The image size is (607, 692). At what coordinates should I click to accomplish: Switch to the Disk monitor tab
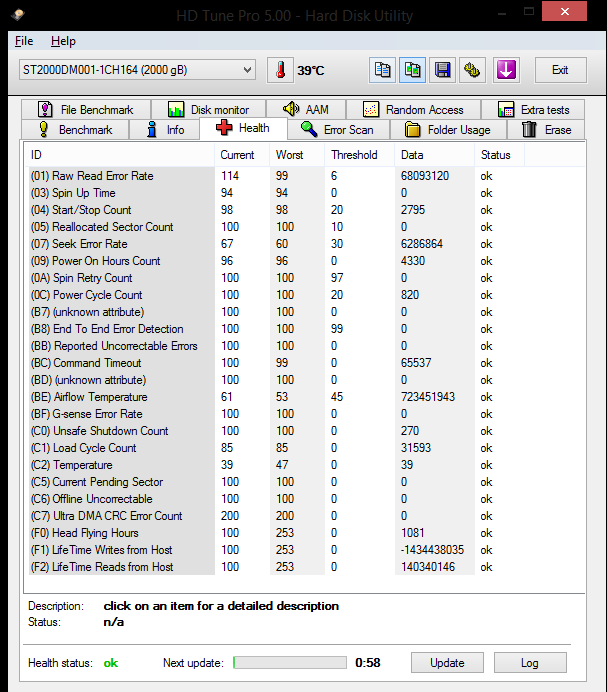(x=208, y=109)
